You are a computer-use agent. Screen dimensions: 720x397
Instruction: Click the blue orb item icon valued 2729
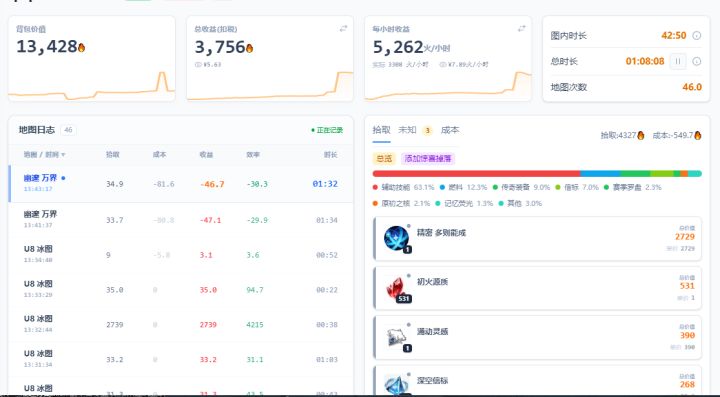[x=396, y=238]
